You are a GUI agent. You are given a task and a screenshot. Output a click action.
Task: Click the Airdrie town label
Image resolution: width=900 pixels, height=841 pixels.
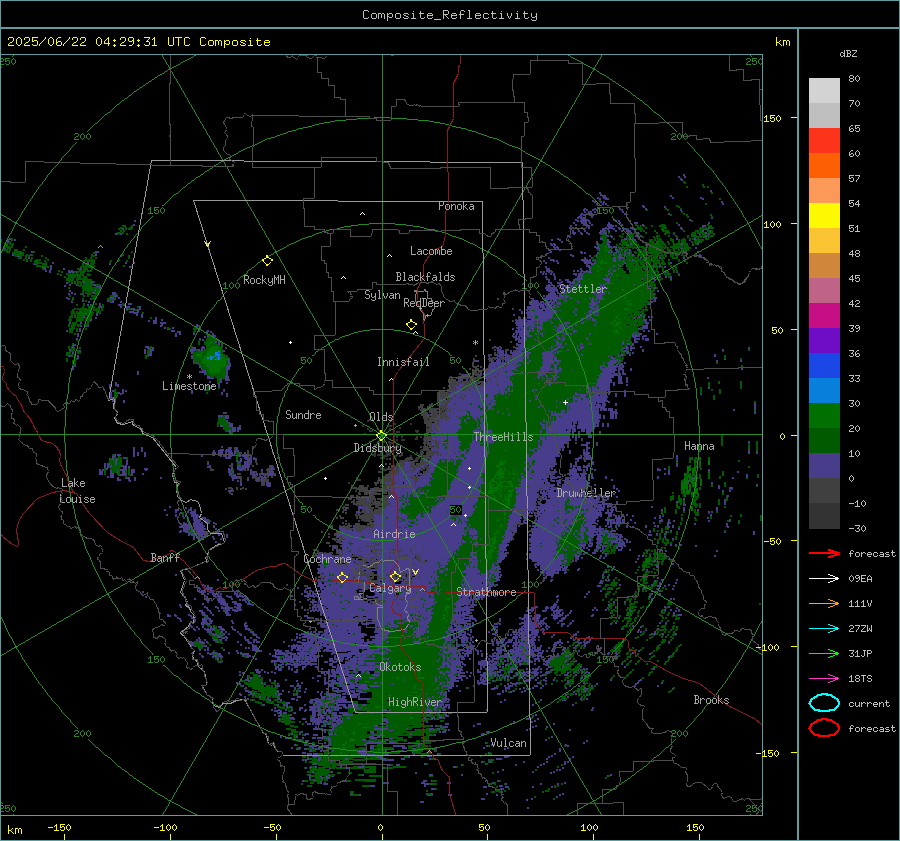pyautogui.click(x=394, y=534)
